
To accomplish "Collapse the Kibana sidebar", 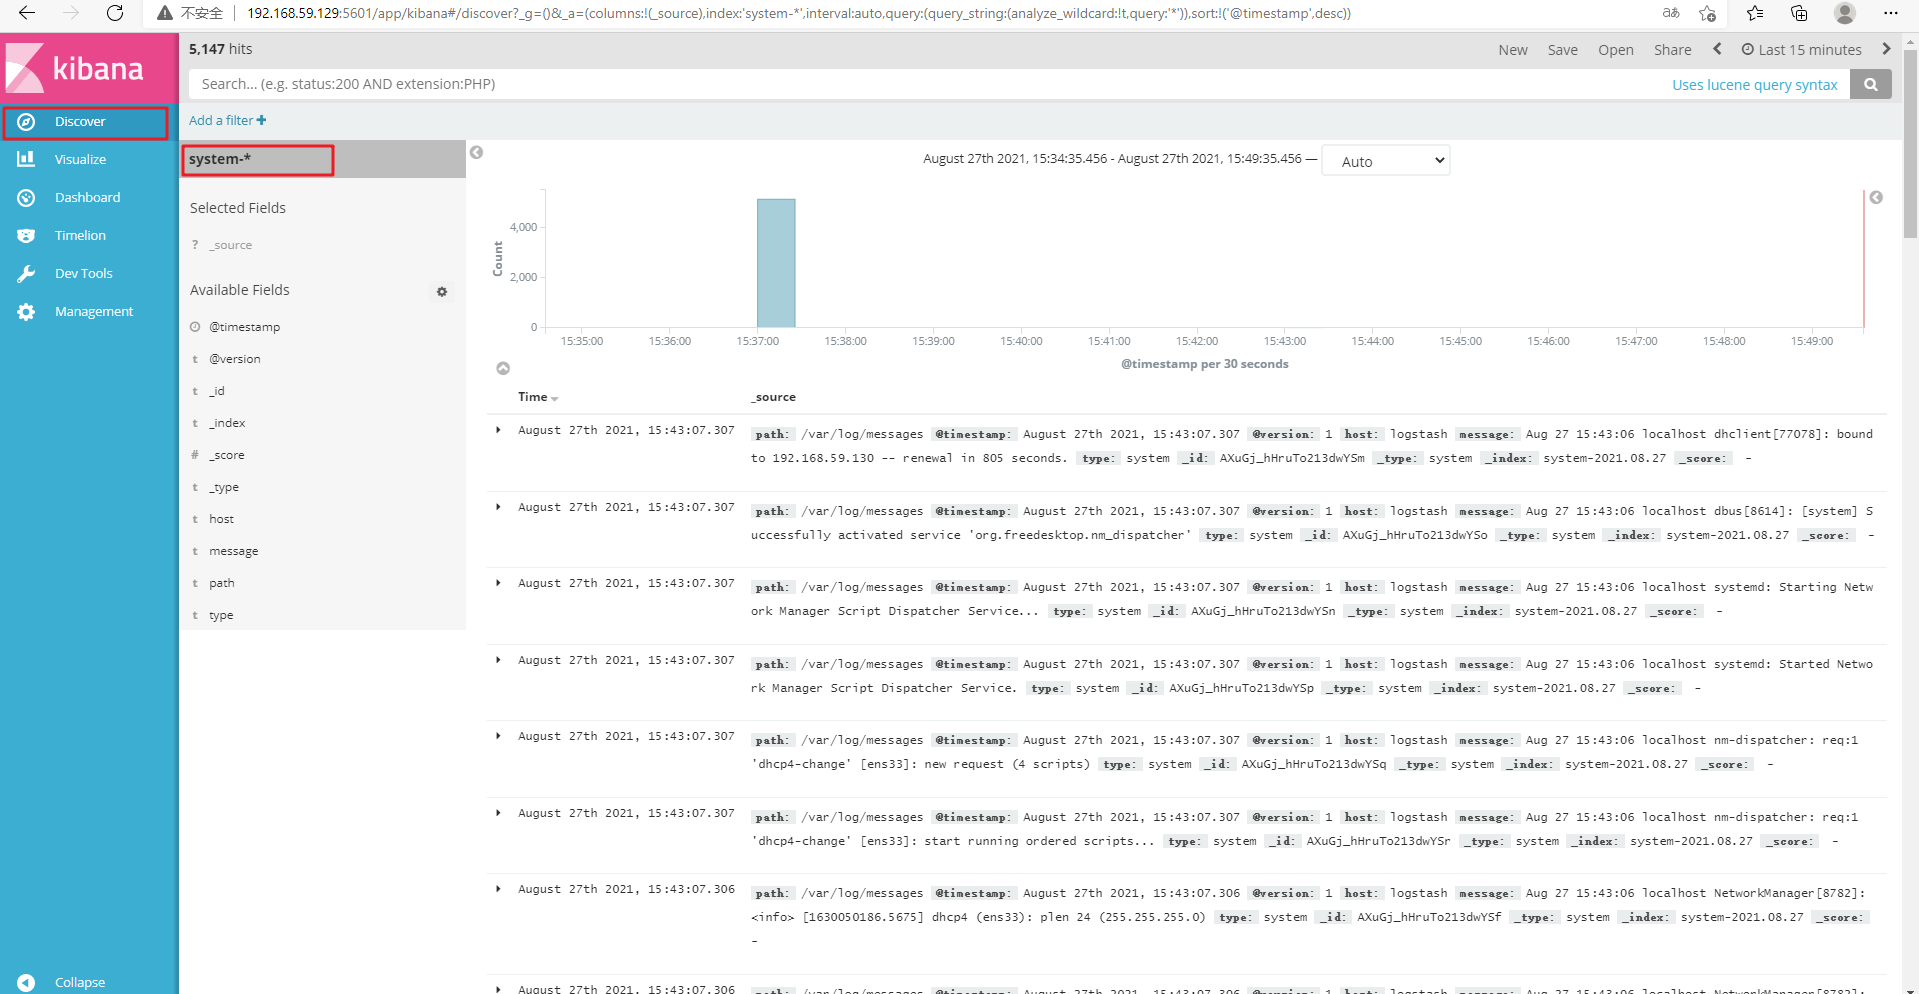I will [80, 982].
